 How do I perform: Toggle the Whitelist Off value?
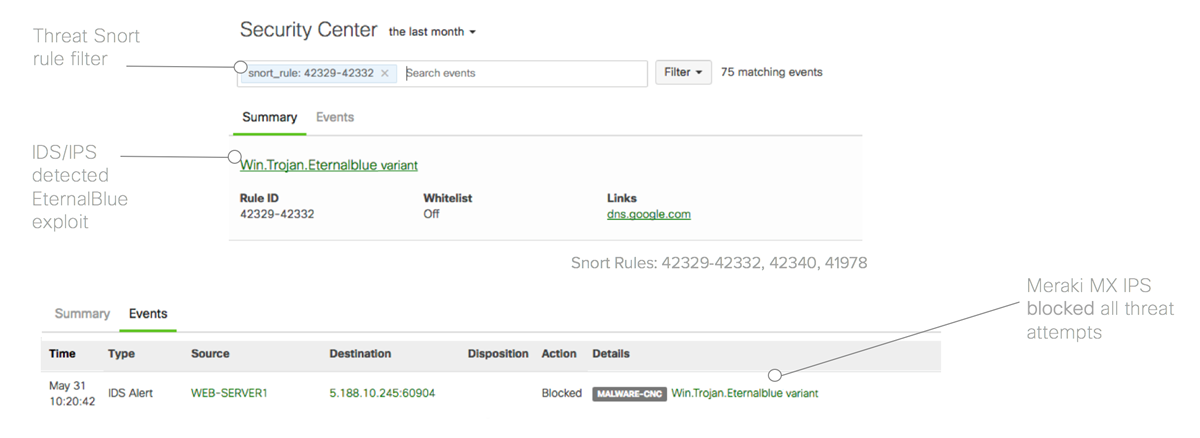click(x=431, y=214)
